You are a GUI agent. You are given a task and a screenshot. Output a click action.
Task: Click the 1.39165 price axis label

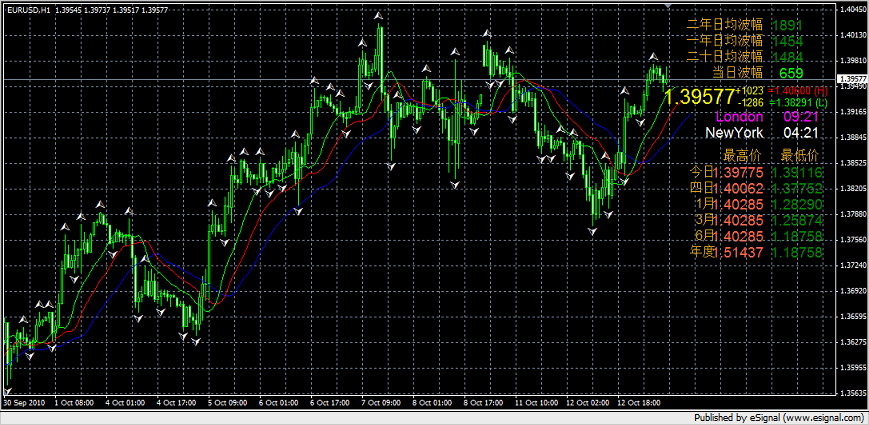point(854,111)
